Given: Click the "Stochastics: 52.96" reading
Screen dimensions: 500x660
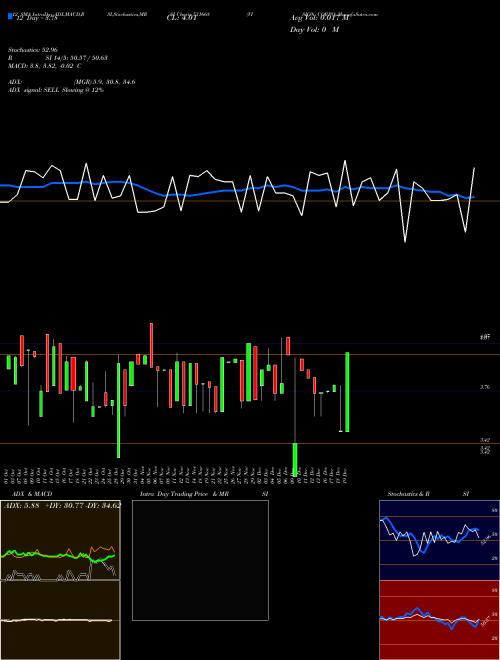Looking at the screenshot, I should pyautogui.click(x=33, y=50).
